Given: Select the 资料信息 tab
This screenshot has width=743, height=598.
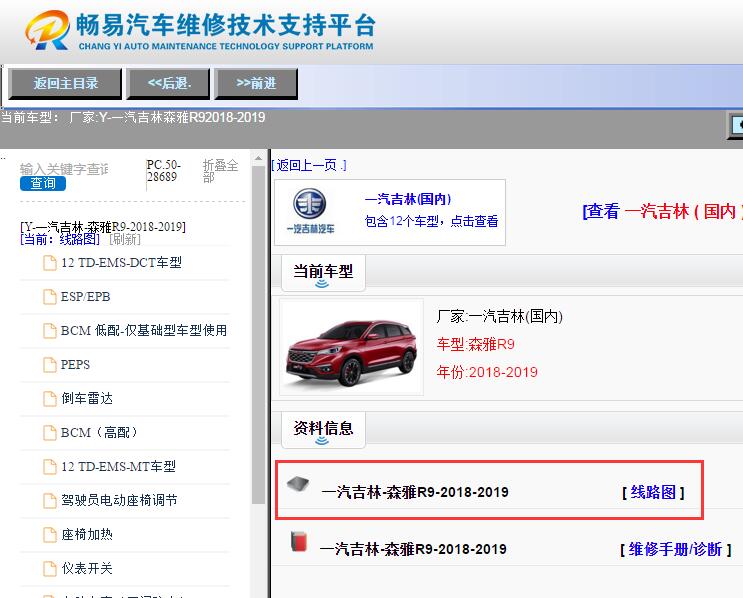Looking at the screenshot, I should coord(323,430).
